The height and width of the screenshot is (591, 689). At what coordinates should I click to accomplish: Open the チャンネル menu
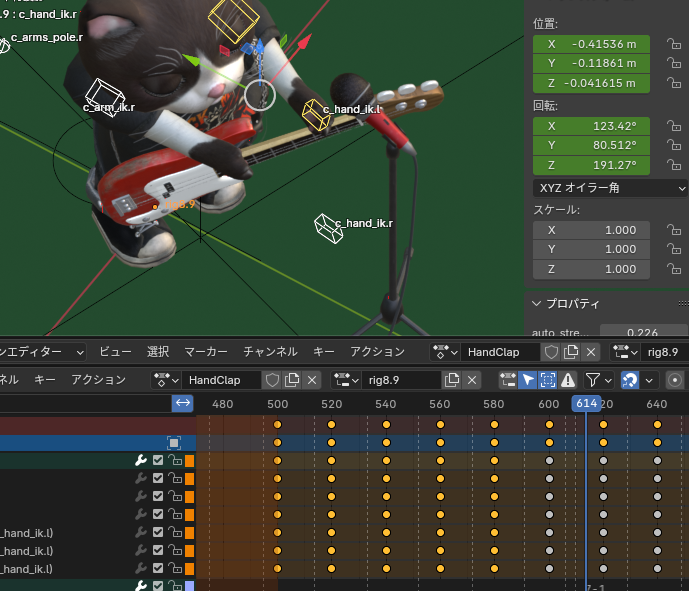[x=270, y=352]
